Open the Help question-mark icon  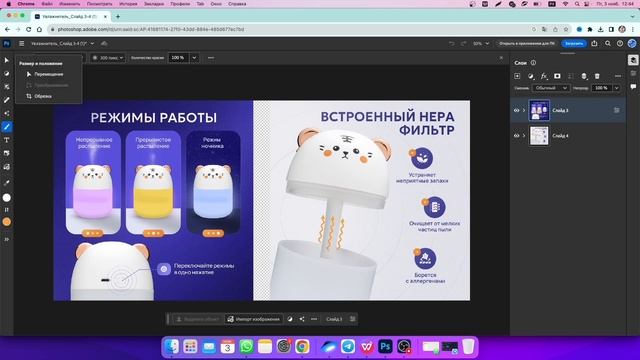[x=620, y=43]
